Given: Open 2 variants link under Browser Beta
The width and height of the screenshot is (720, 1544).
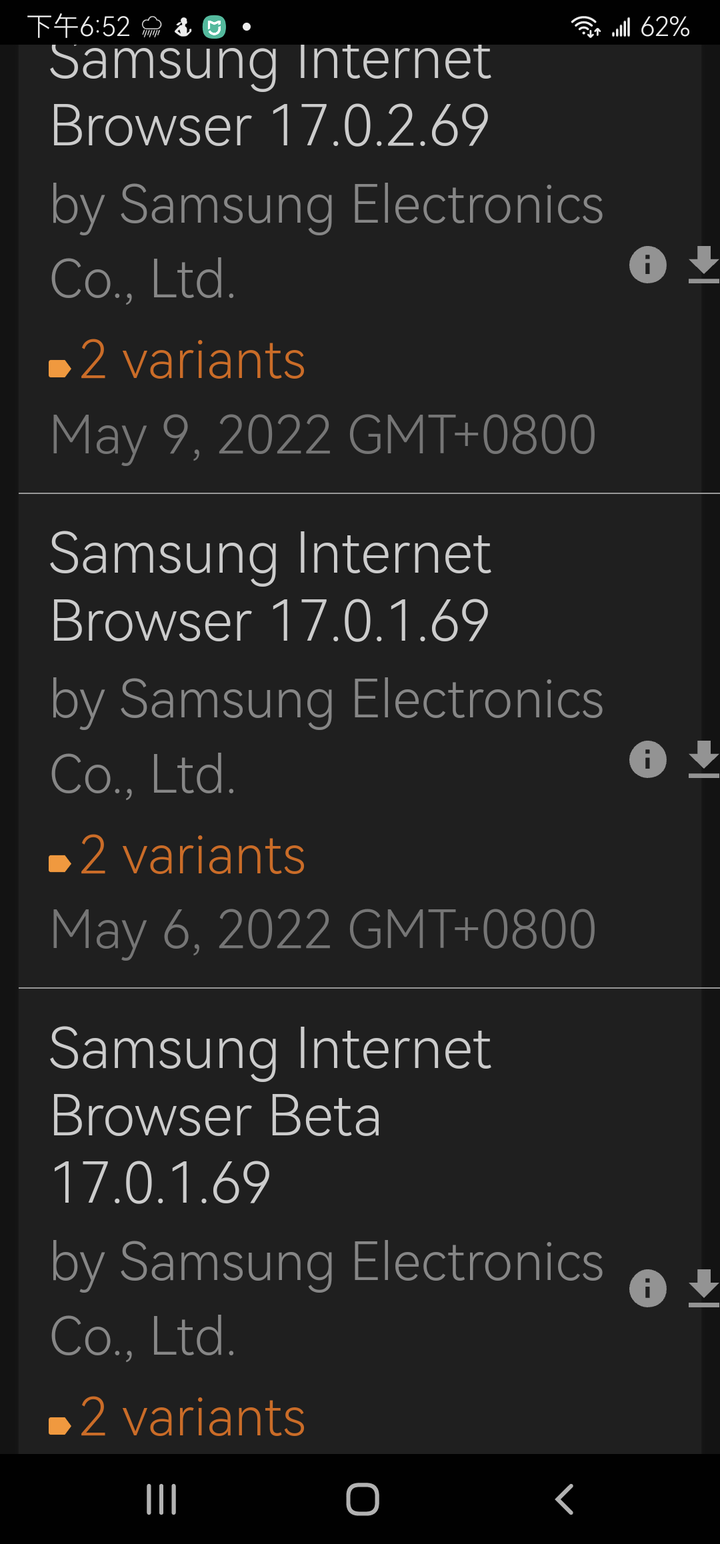Looking at the screenshot, I should coord(192,1417).
